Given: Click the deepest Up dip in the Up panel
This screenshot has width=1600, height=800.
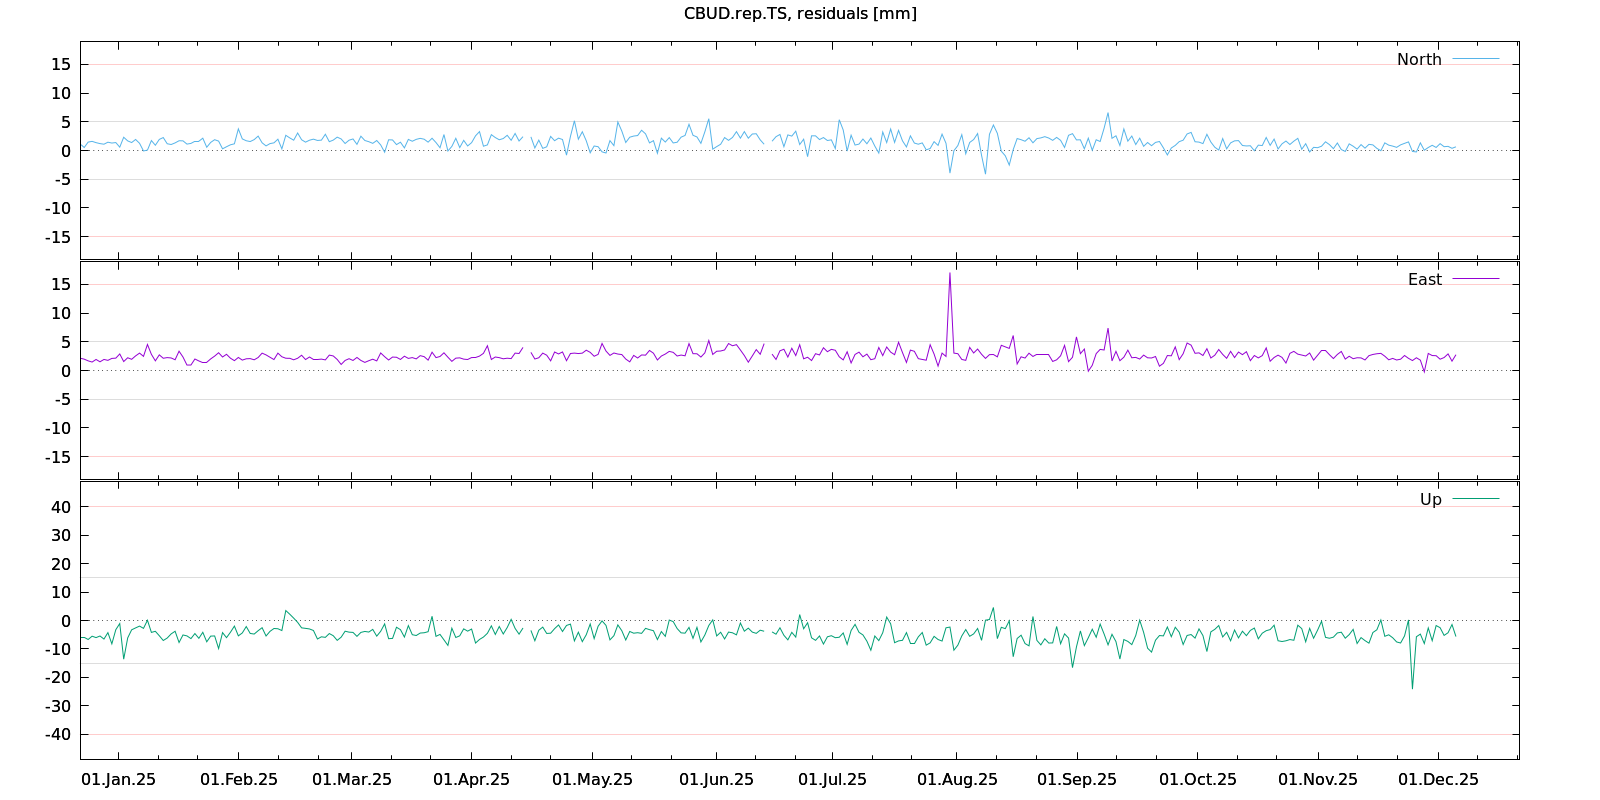Looking at the screenshot, I should (1412, 687).
